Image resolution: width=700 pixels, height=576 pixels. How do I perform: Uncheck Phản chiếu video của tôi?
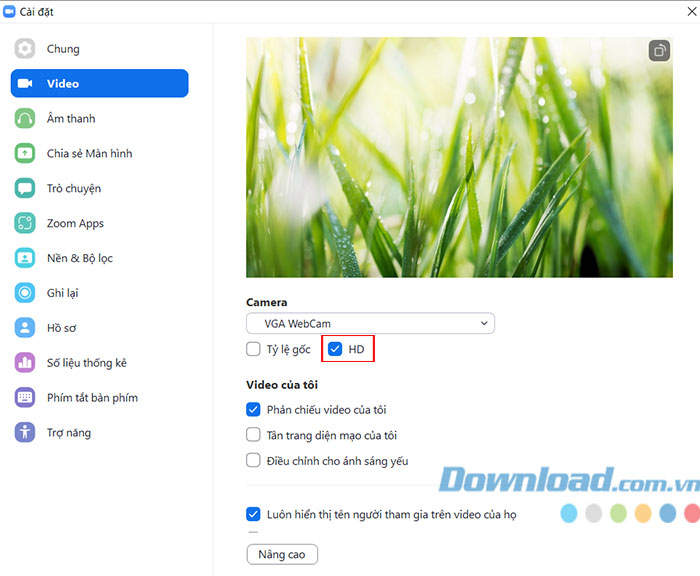pyautogui.click(x=254, y=410)
